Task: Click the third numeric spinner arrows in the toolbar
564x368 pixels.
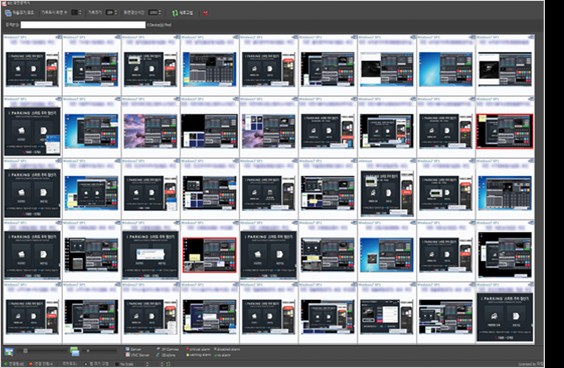Action: (160, 13)
